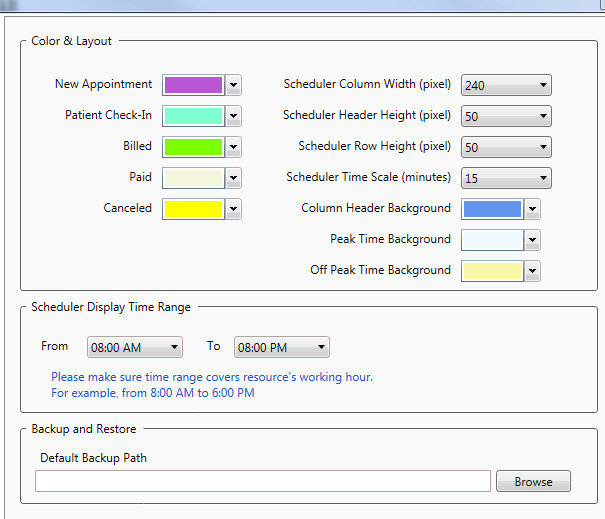Open the To time dropdown 08:00 PM
Image resolution: width=605 pixels, height=519 pixels.
click(282, 347)
